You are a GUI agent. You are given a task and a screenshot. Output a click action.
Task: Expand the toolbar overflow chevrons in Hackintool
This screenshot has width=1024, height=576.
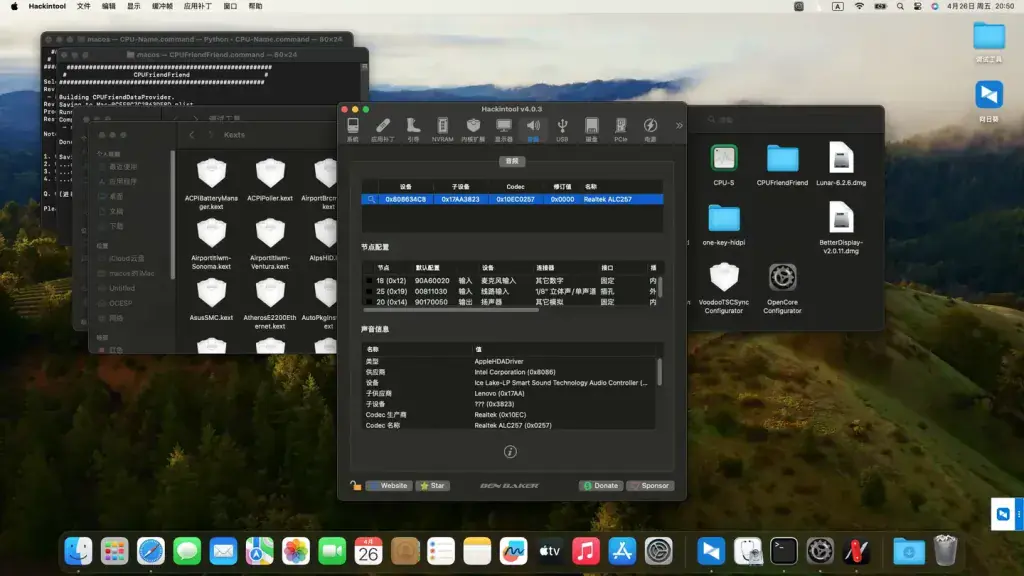(x=679, y=125)
